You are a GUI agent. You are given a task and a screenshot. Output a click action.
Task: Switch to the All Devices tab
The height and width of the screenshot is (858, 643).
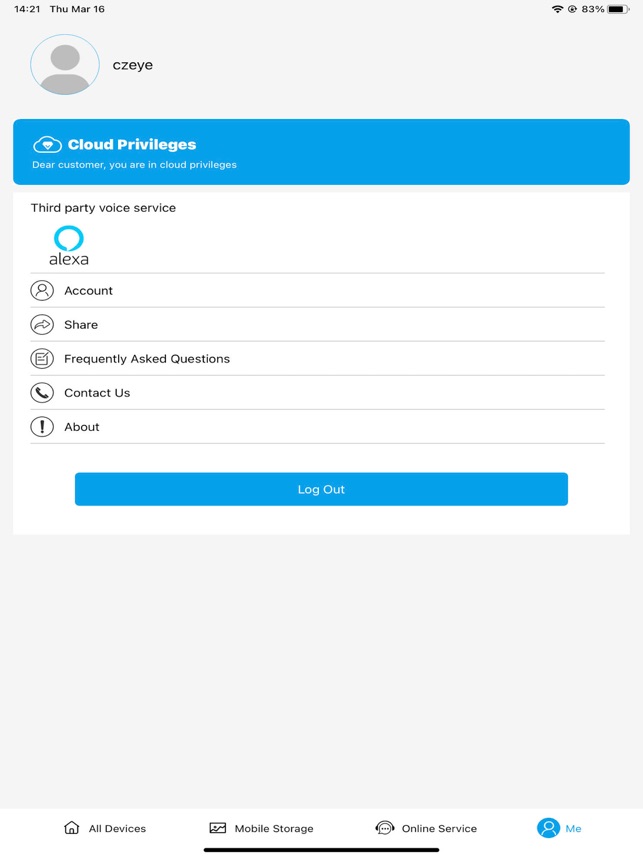(104, 828)
